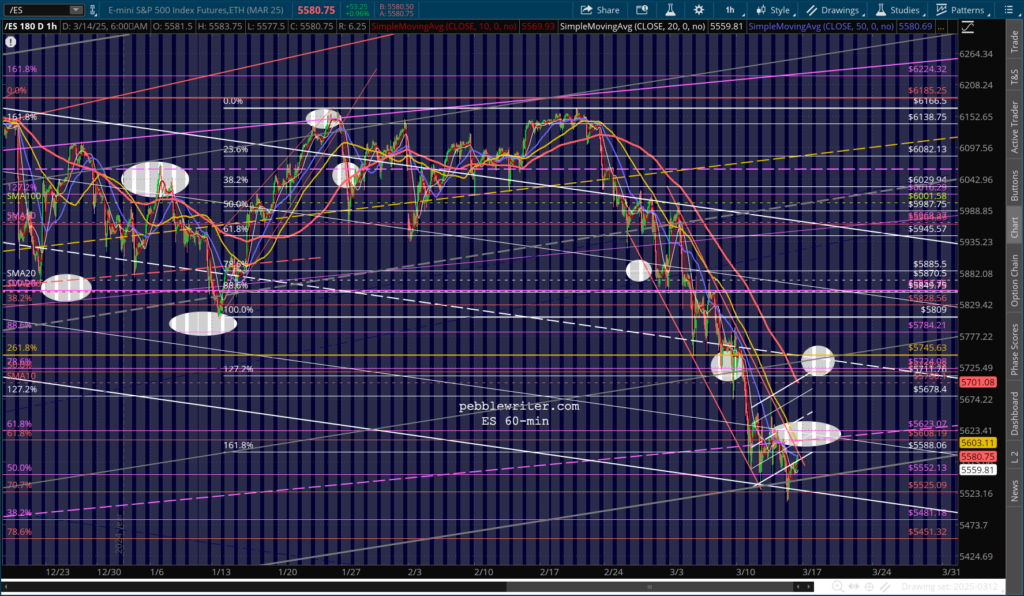Click the SimpleMovingAvg (CLOSE, 20, 0, no) label
This screenshot has width=1024, height=596.
point(633,27)
